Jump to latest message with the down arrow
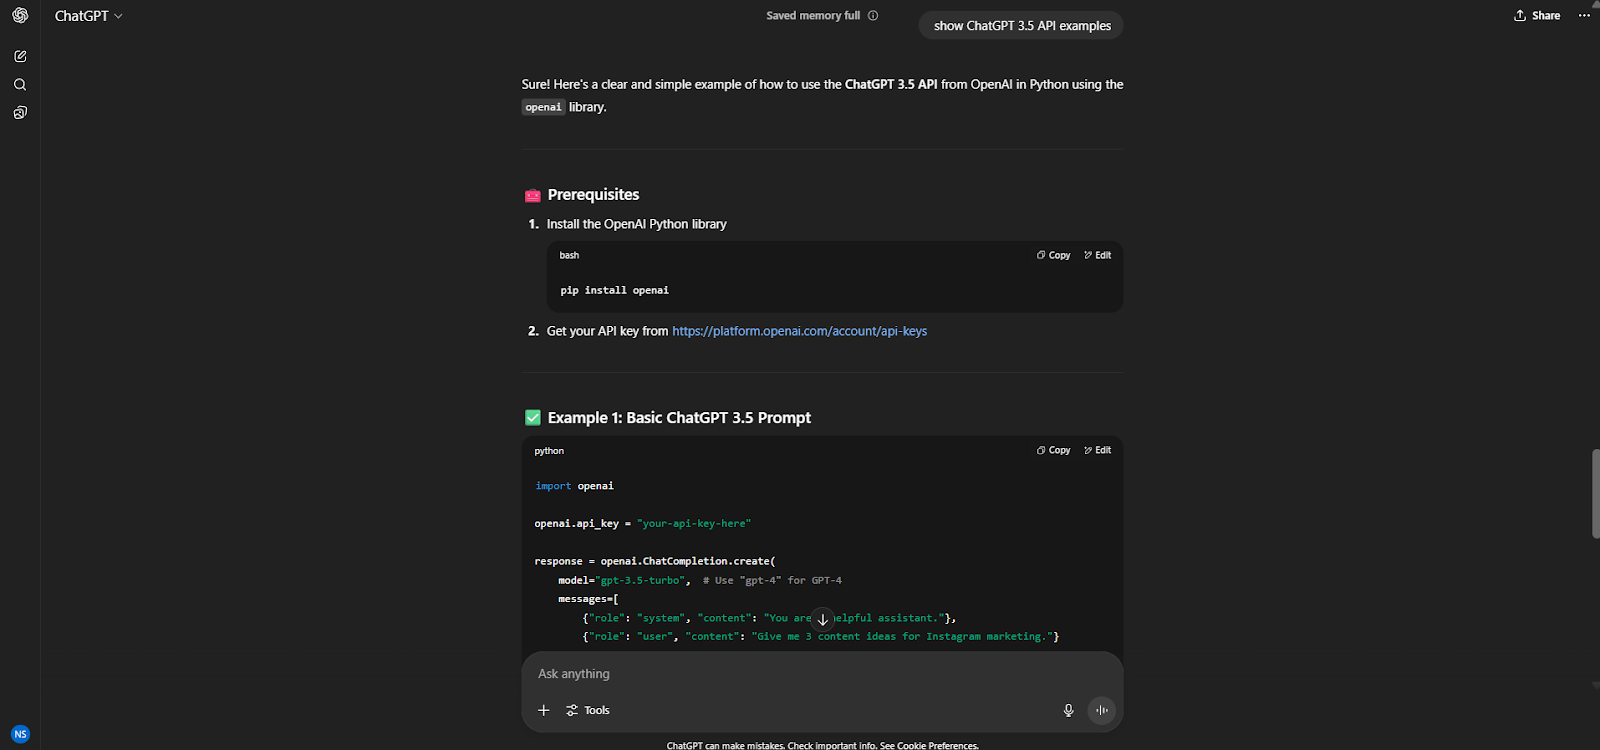Image resolution: width=1600 pixels, height=750 pixels. click(x=822, y=620)
